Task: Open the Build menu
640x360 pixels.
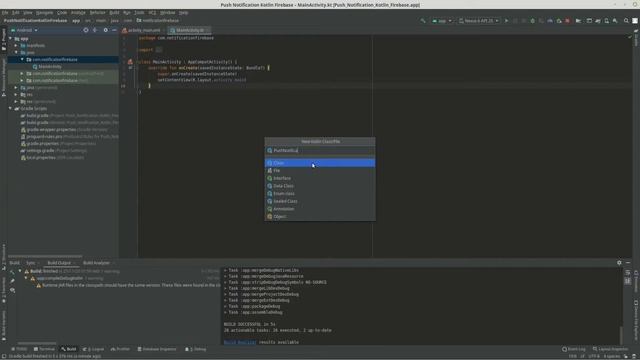Action: coord(114,13)
